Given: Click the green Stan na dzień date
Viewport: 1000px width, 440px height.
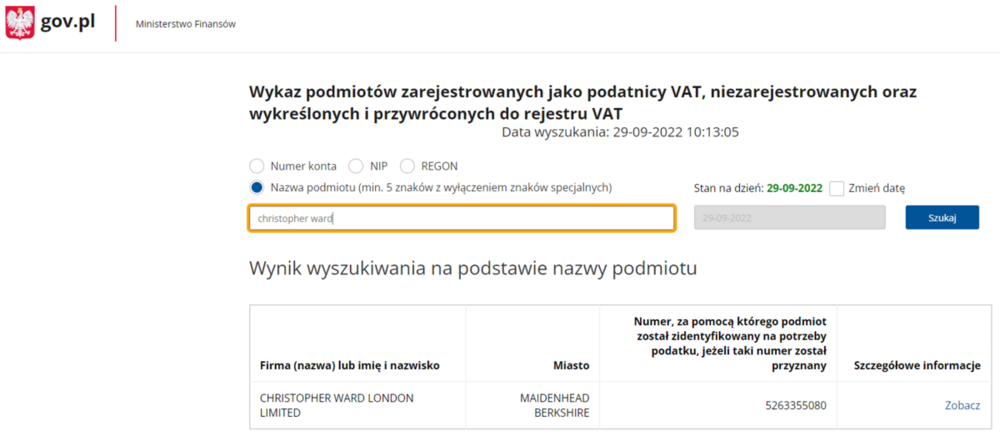Looking at the screenshot, I should coord(794,187).
